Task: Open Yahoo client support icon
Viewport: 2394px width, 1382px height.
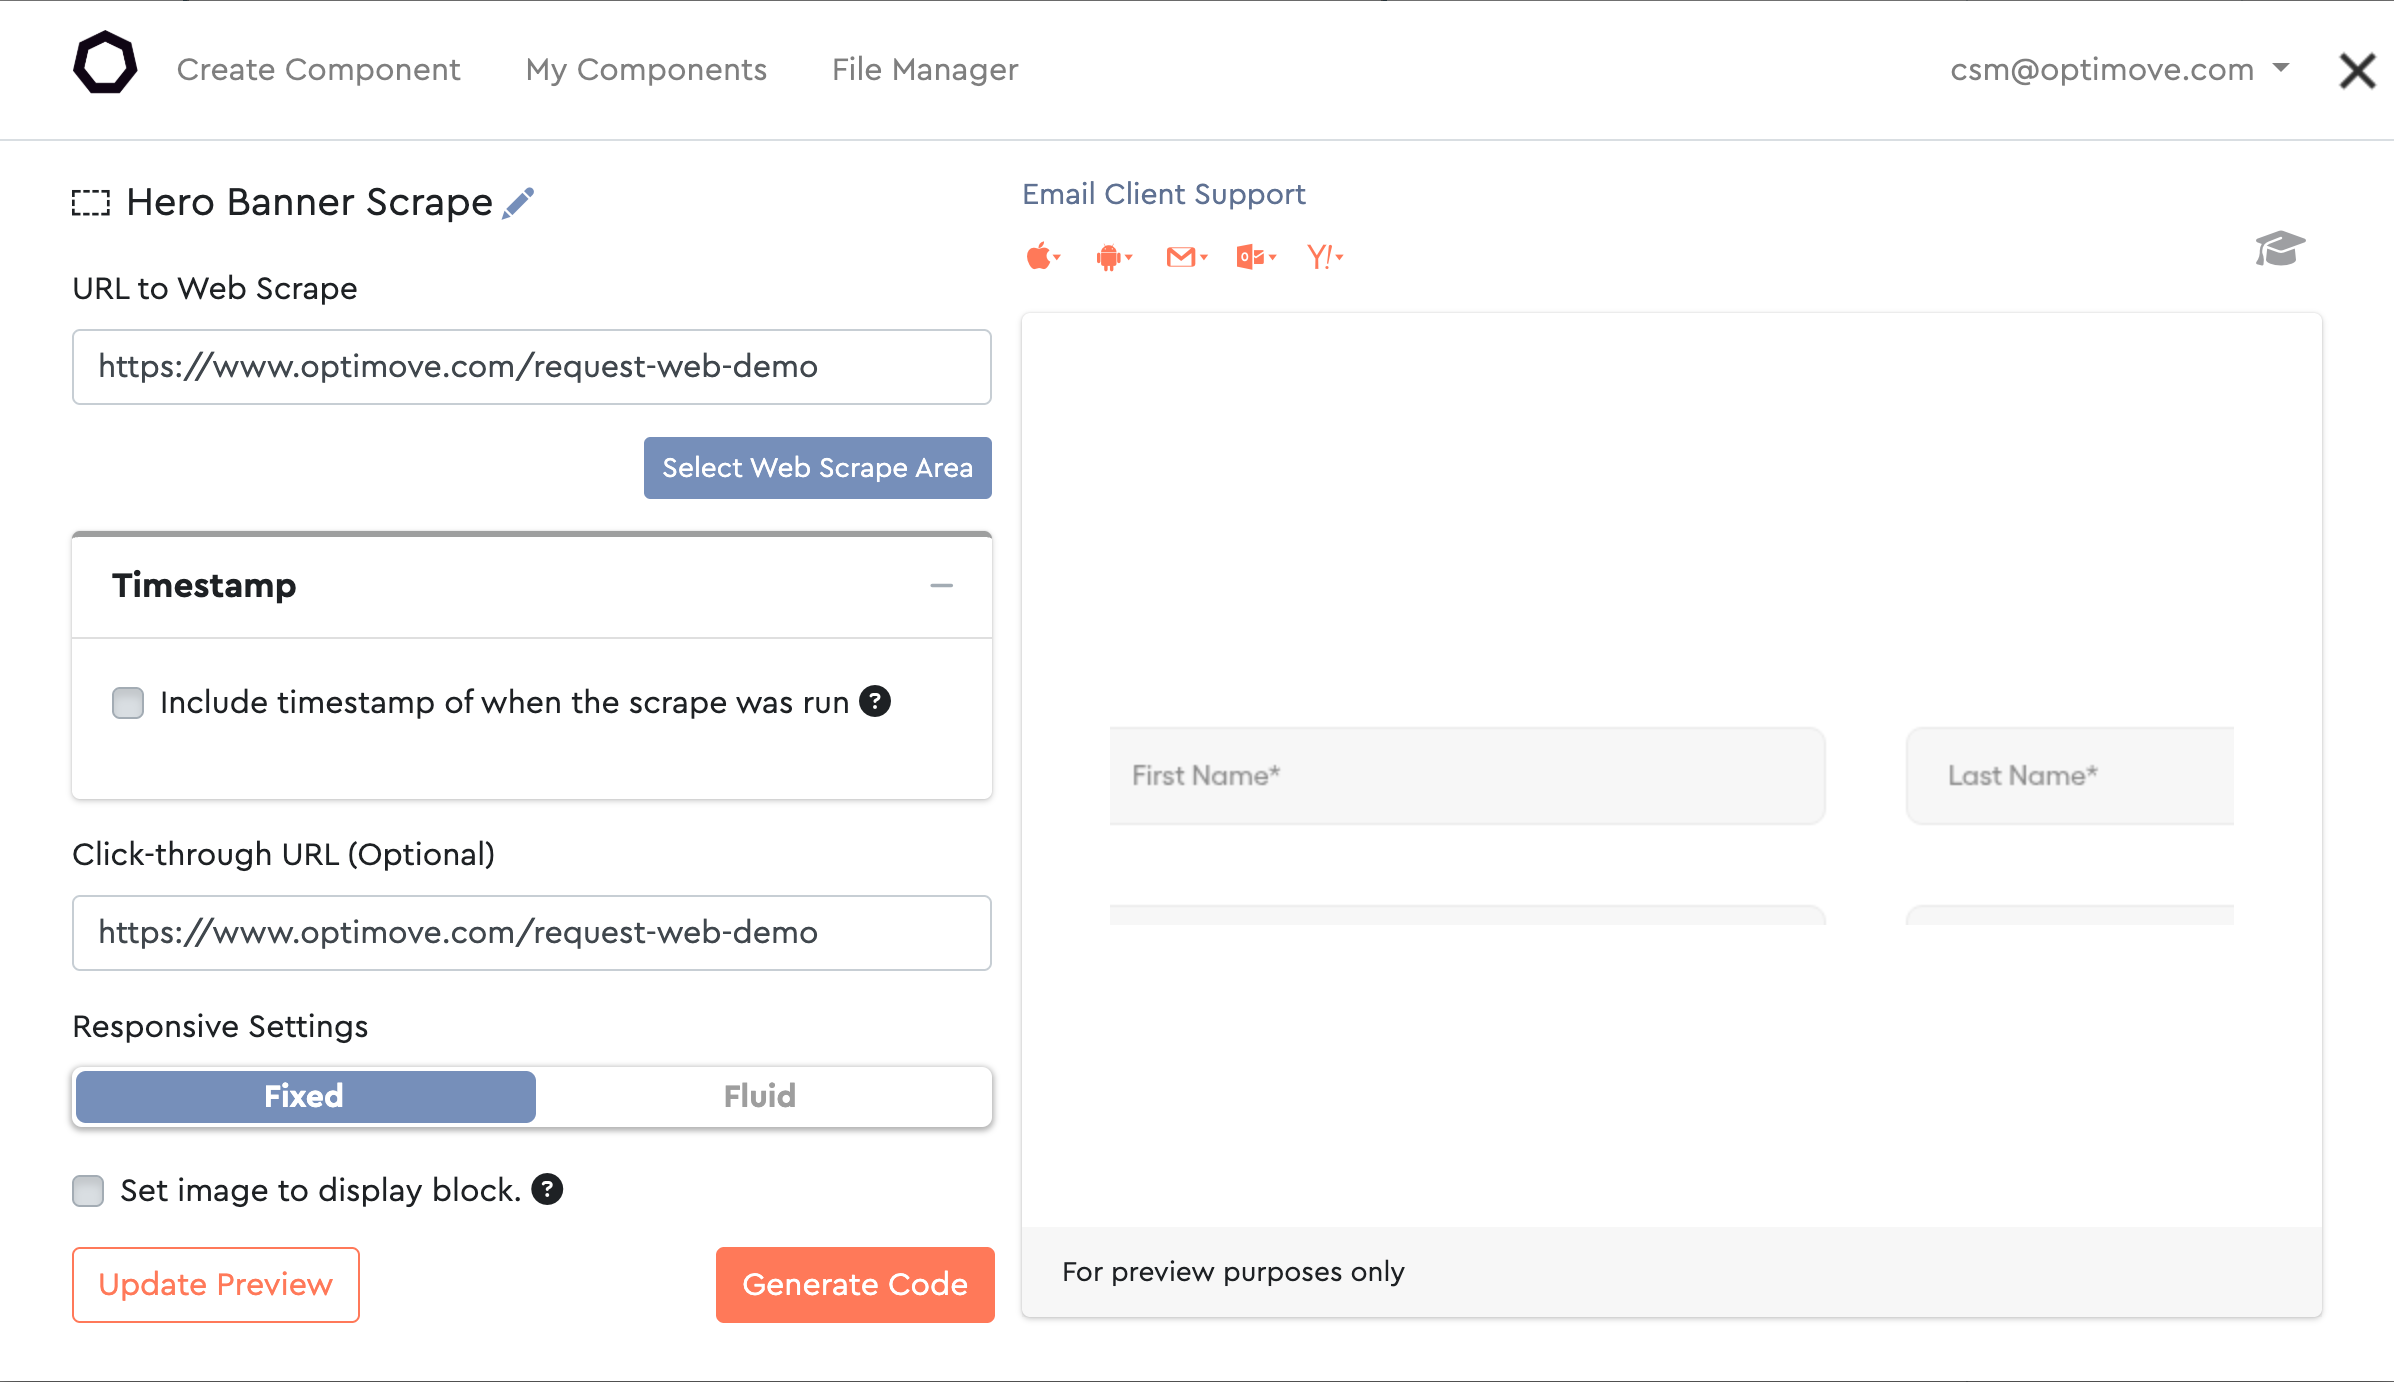Action: (x=1325, y=257)
